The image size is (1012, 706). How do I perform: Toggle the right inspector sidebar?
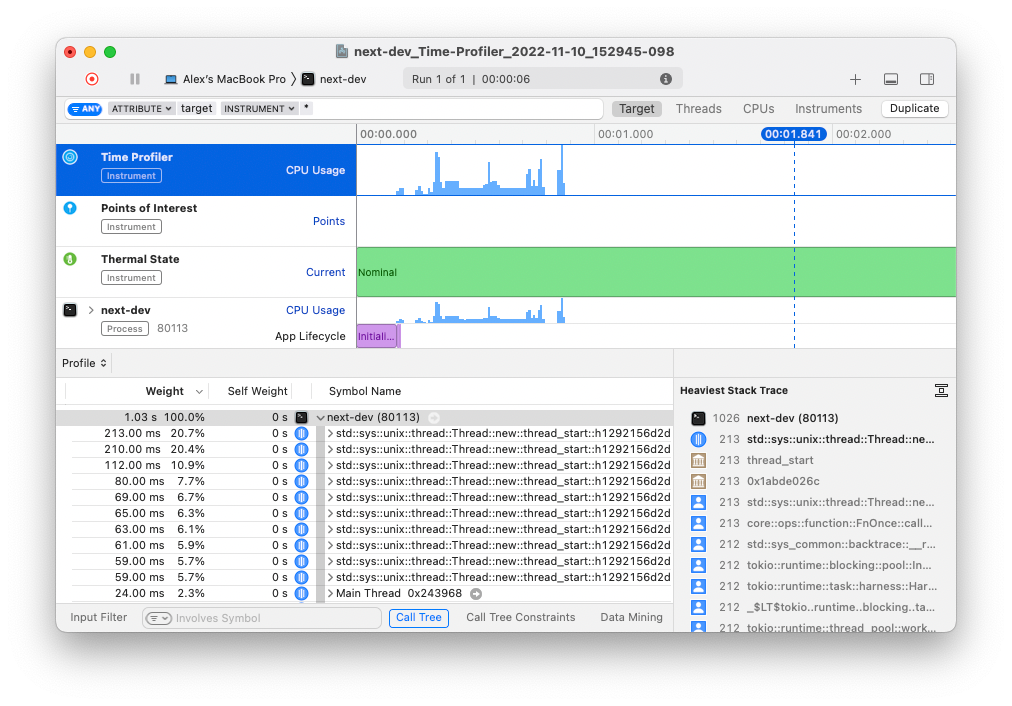coord(927,79)
